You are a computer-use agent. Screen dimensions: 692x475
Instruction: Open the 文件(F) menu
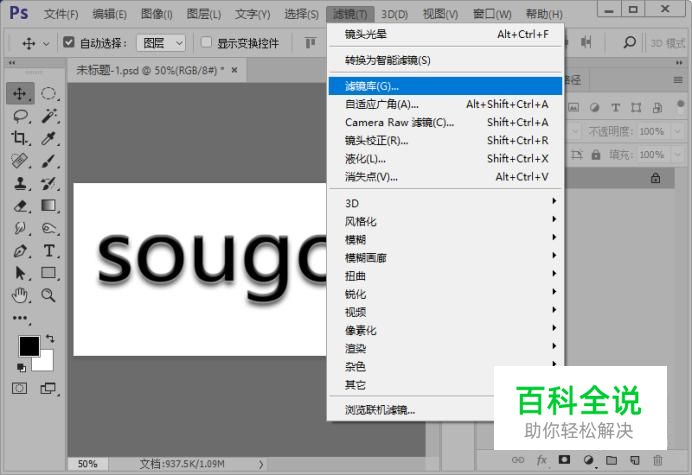tap(61, 14)
